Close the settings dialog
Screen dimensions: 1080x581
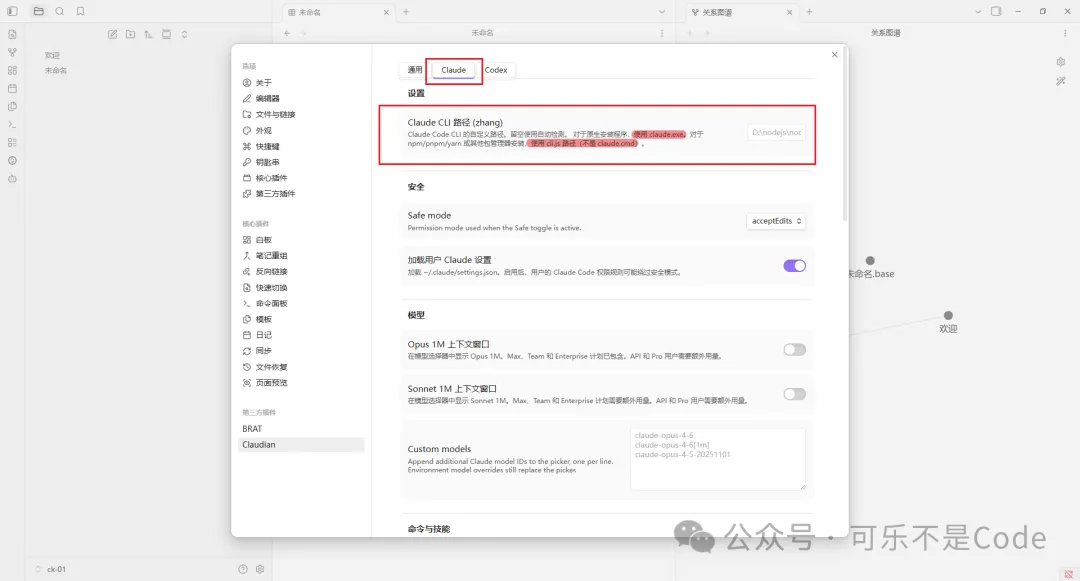[835, 54]
